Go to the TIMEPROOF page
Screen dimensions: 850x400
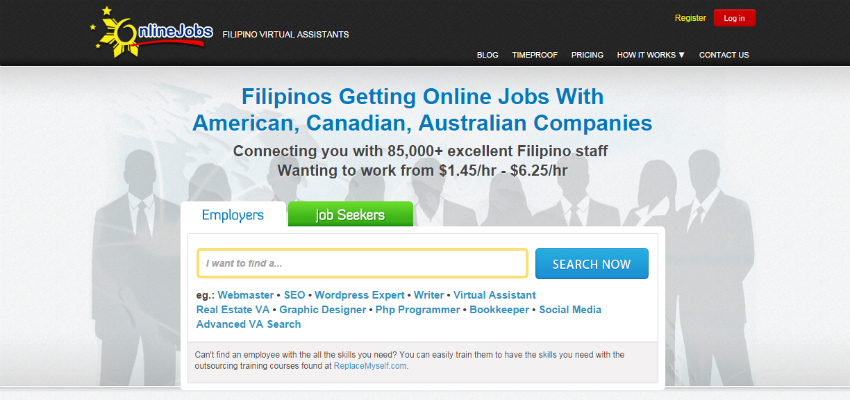535,55
